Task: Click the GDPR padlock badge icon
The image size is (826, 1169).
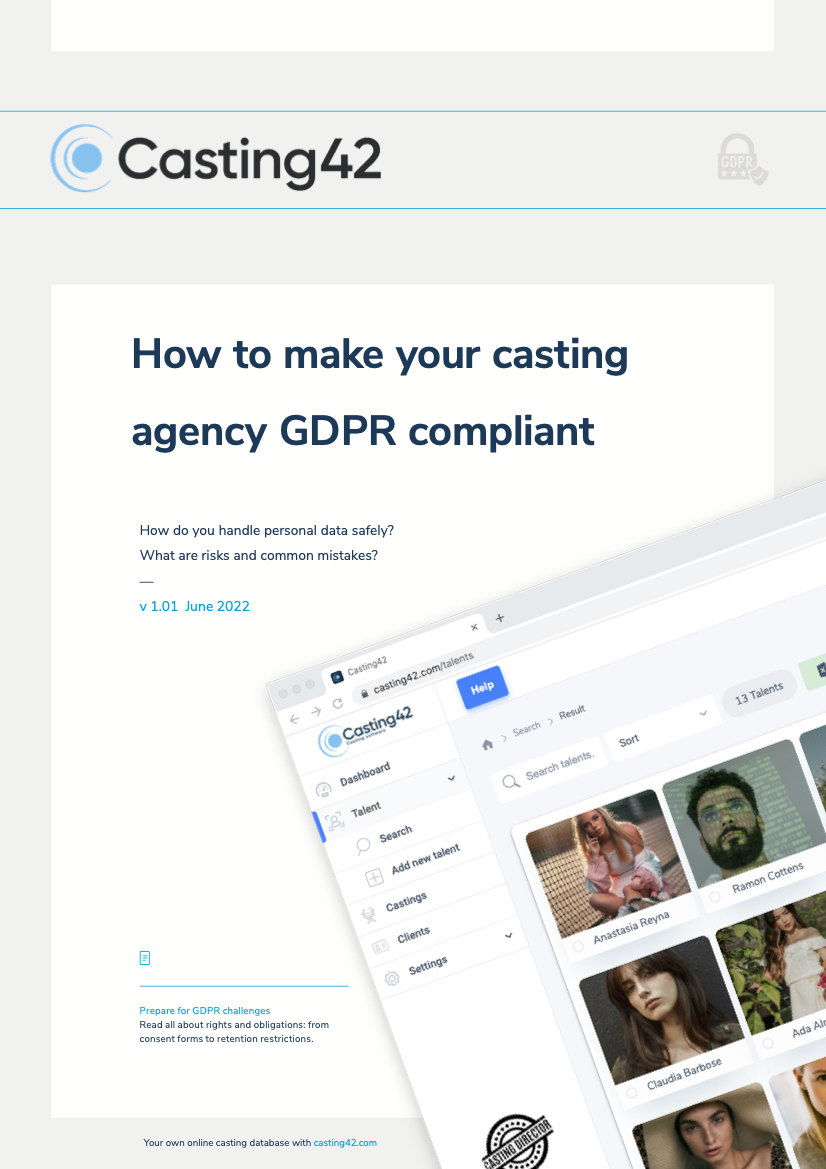Action: click(x=742, y=159)
